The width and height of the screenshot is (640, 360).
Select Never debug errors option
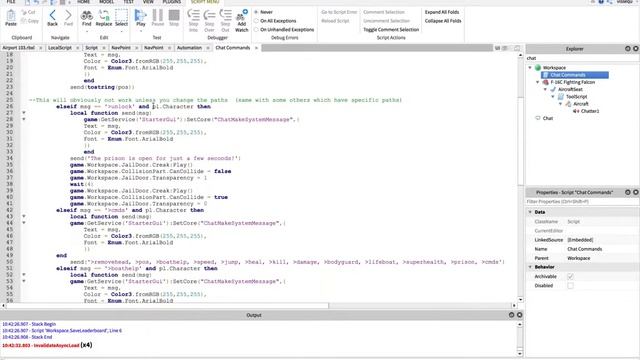tap(256, 12)
